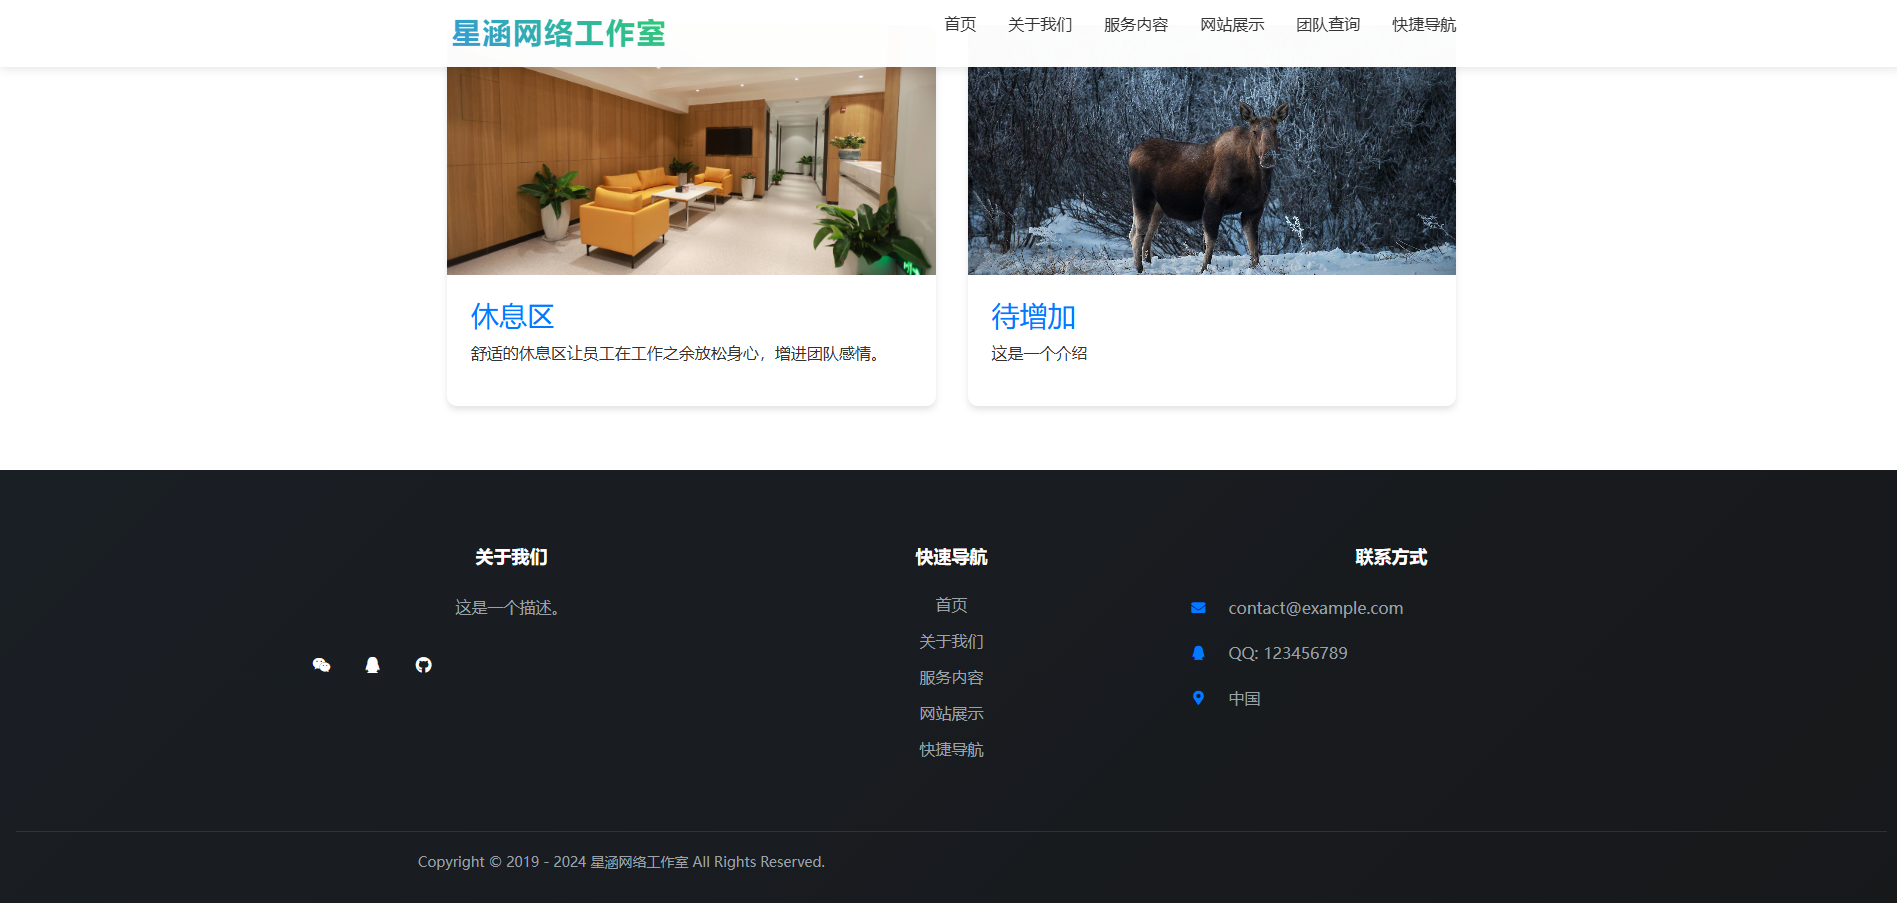Click the 休息区 card title

pos(512,317)
